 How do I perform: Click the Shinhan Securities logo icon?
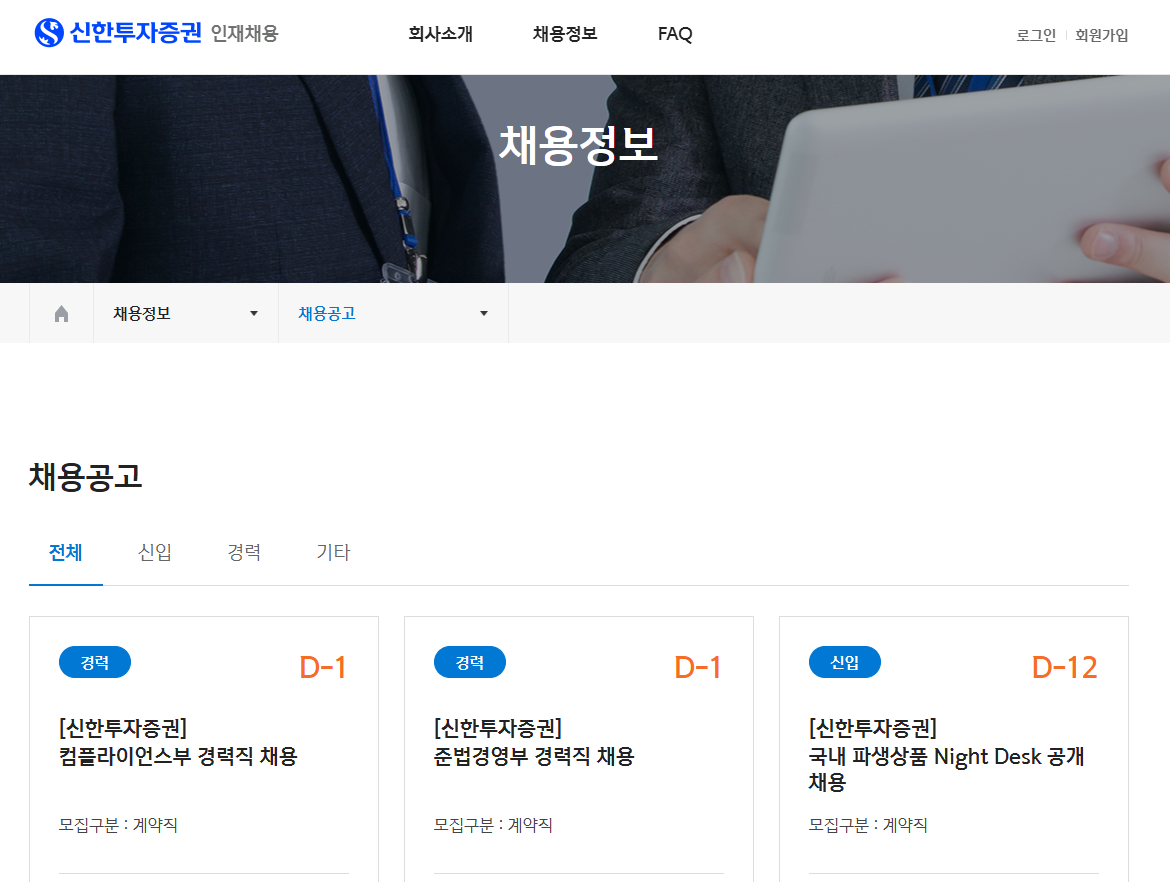tap(49, 33)
